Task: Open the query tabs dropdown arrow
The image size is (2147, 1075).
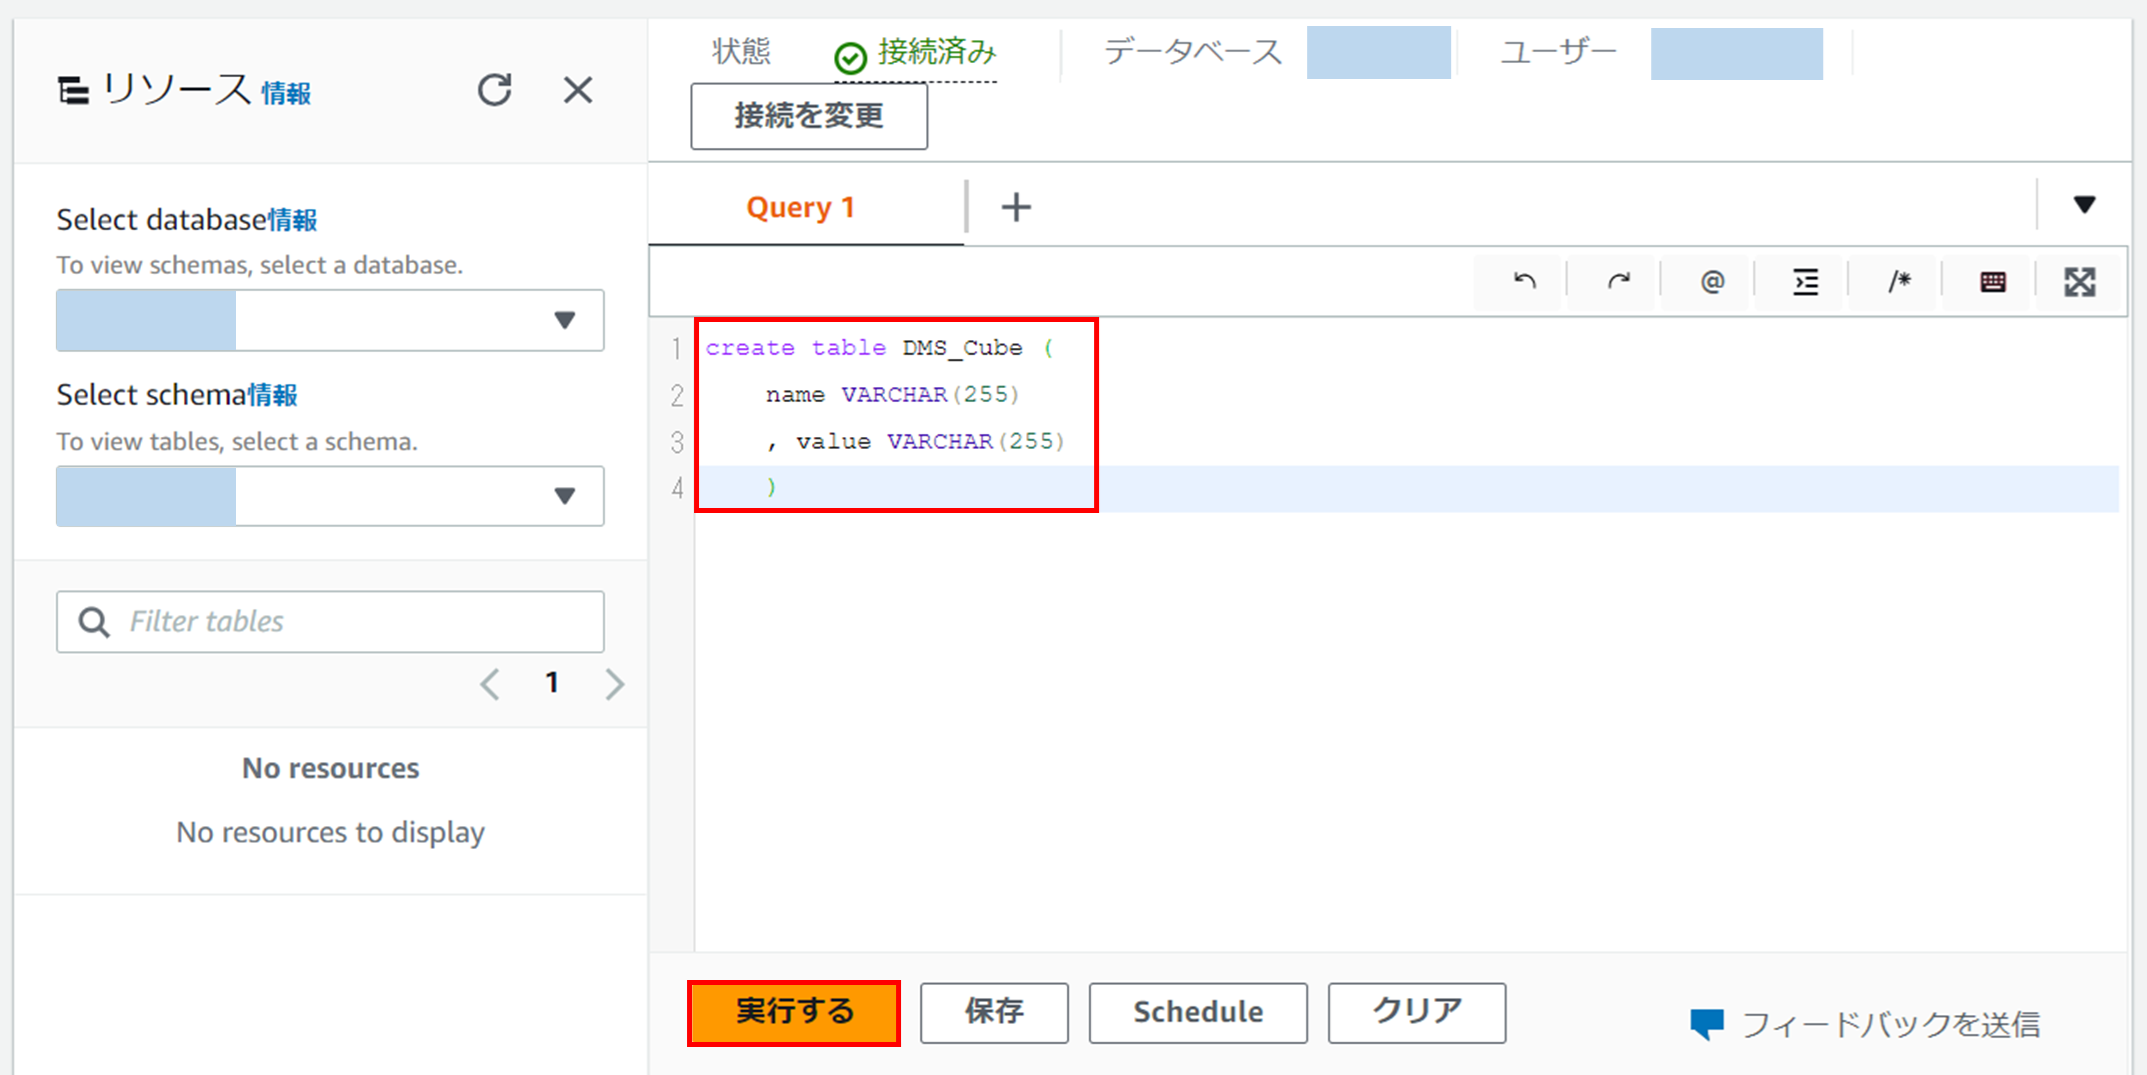Action: 2084,205
